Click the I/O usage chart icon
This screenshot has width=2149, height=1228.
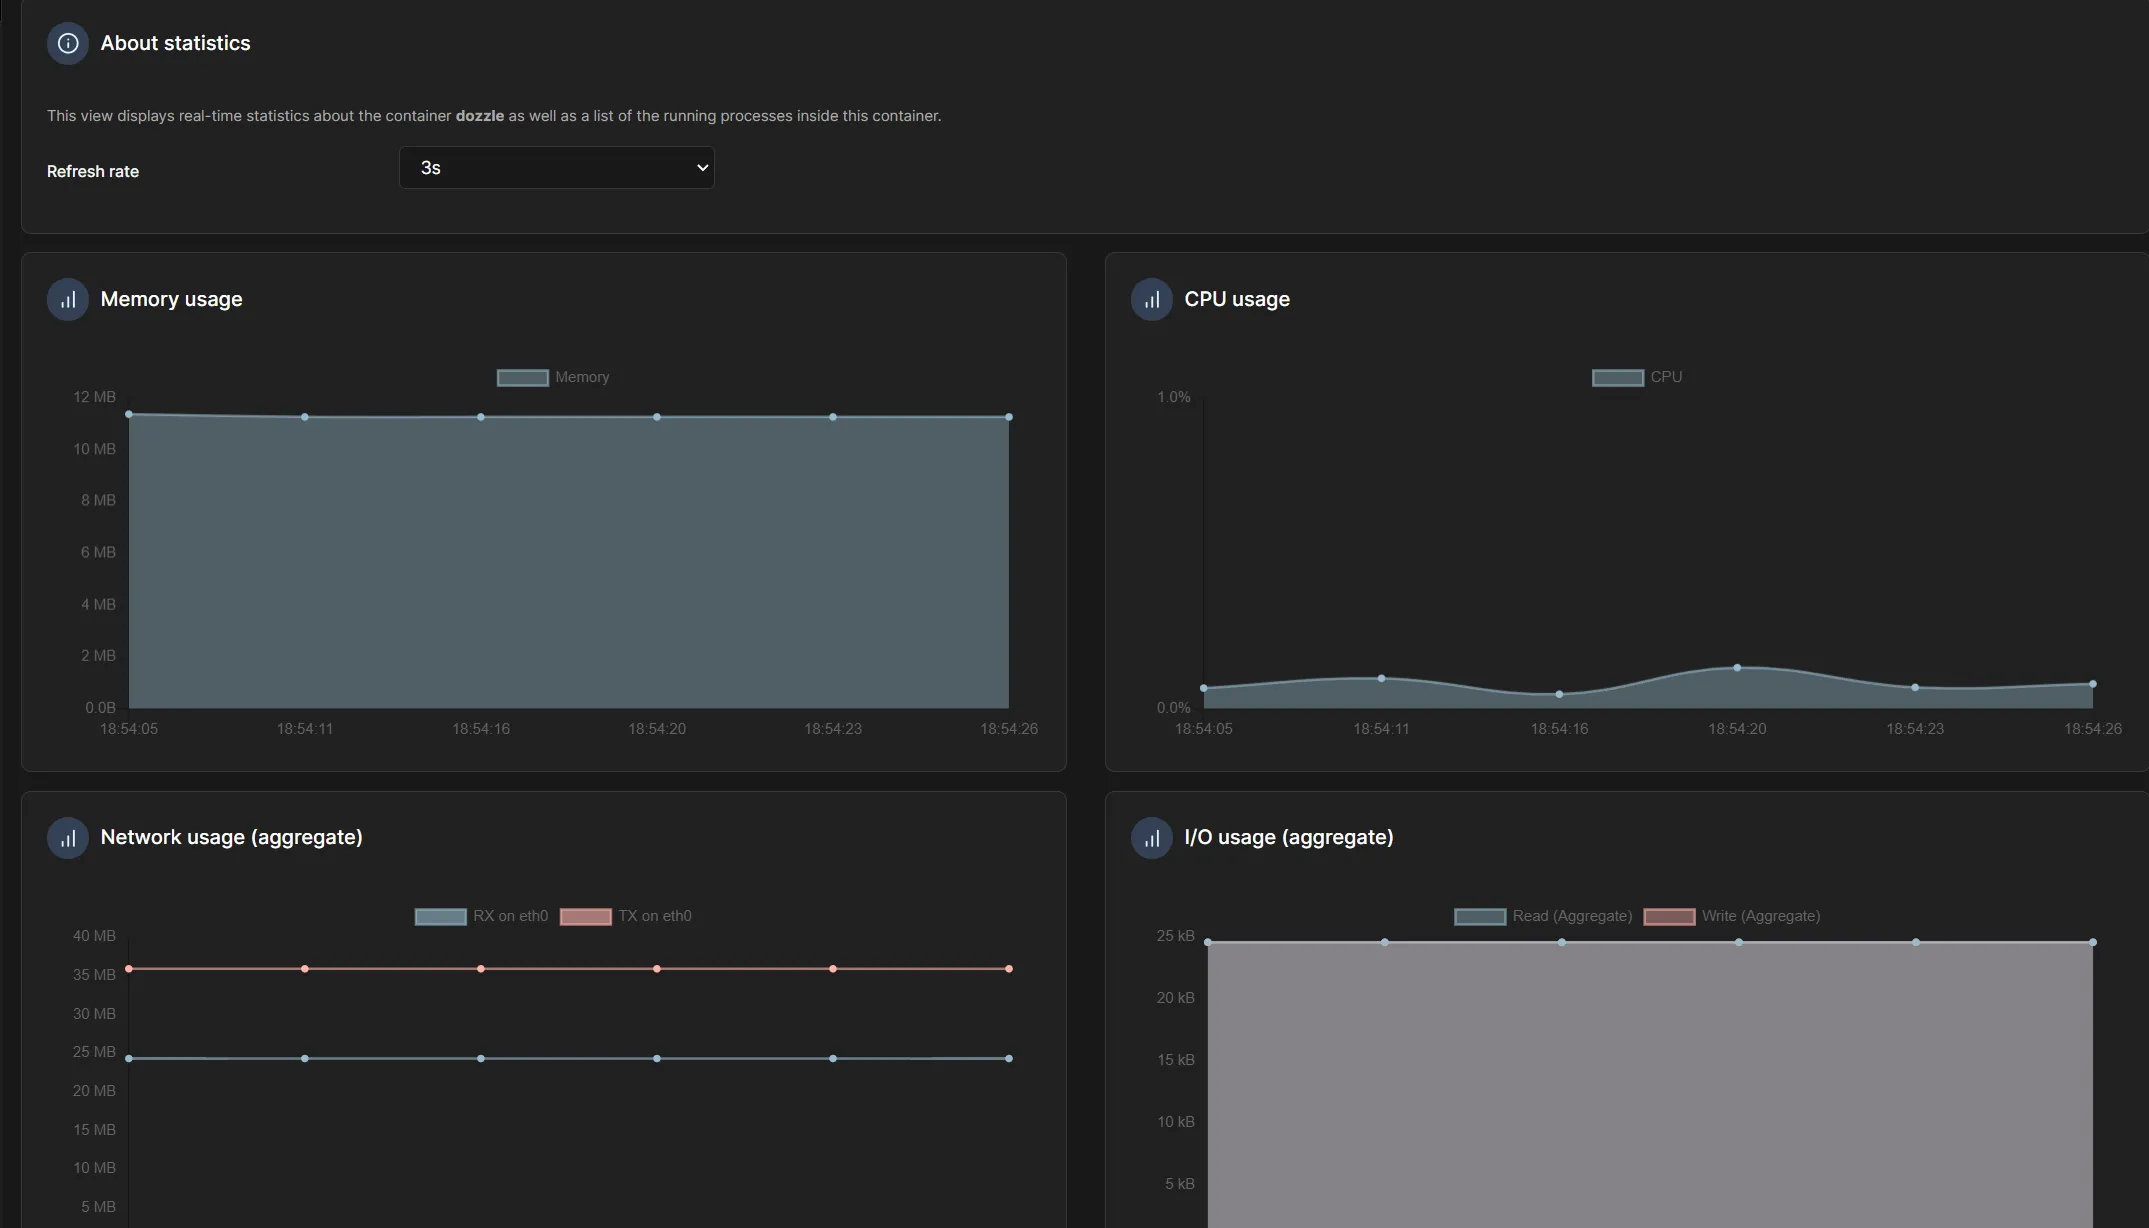(x=1151, y=838)
